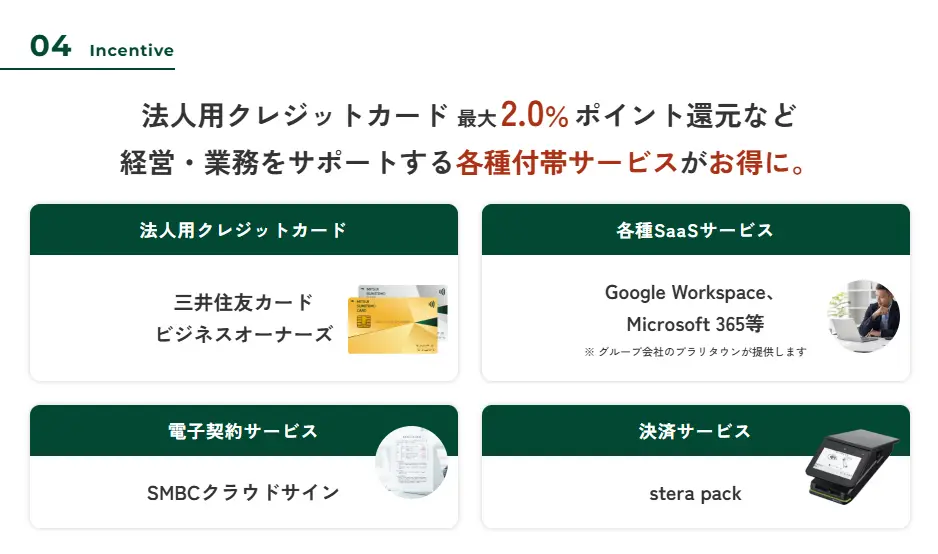
Task: Open the stera pack label
Action: (x=695, y=494)
